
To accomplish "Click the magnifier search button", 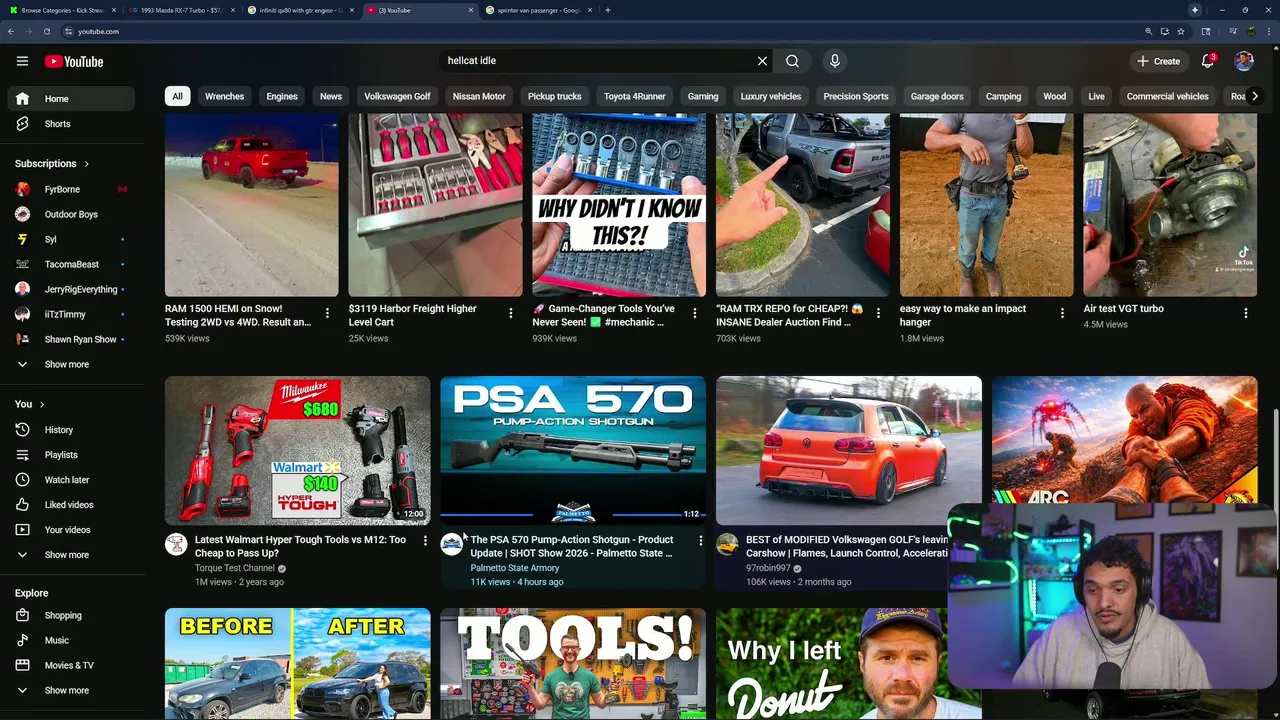I will pos(792,61).
